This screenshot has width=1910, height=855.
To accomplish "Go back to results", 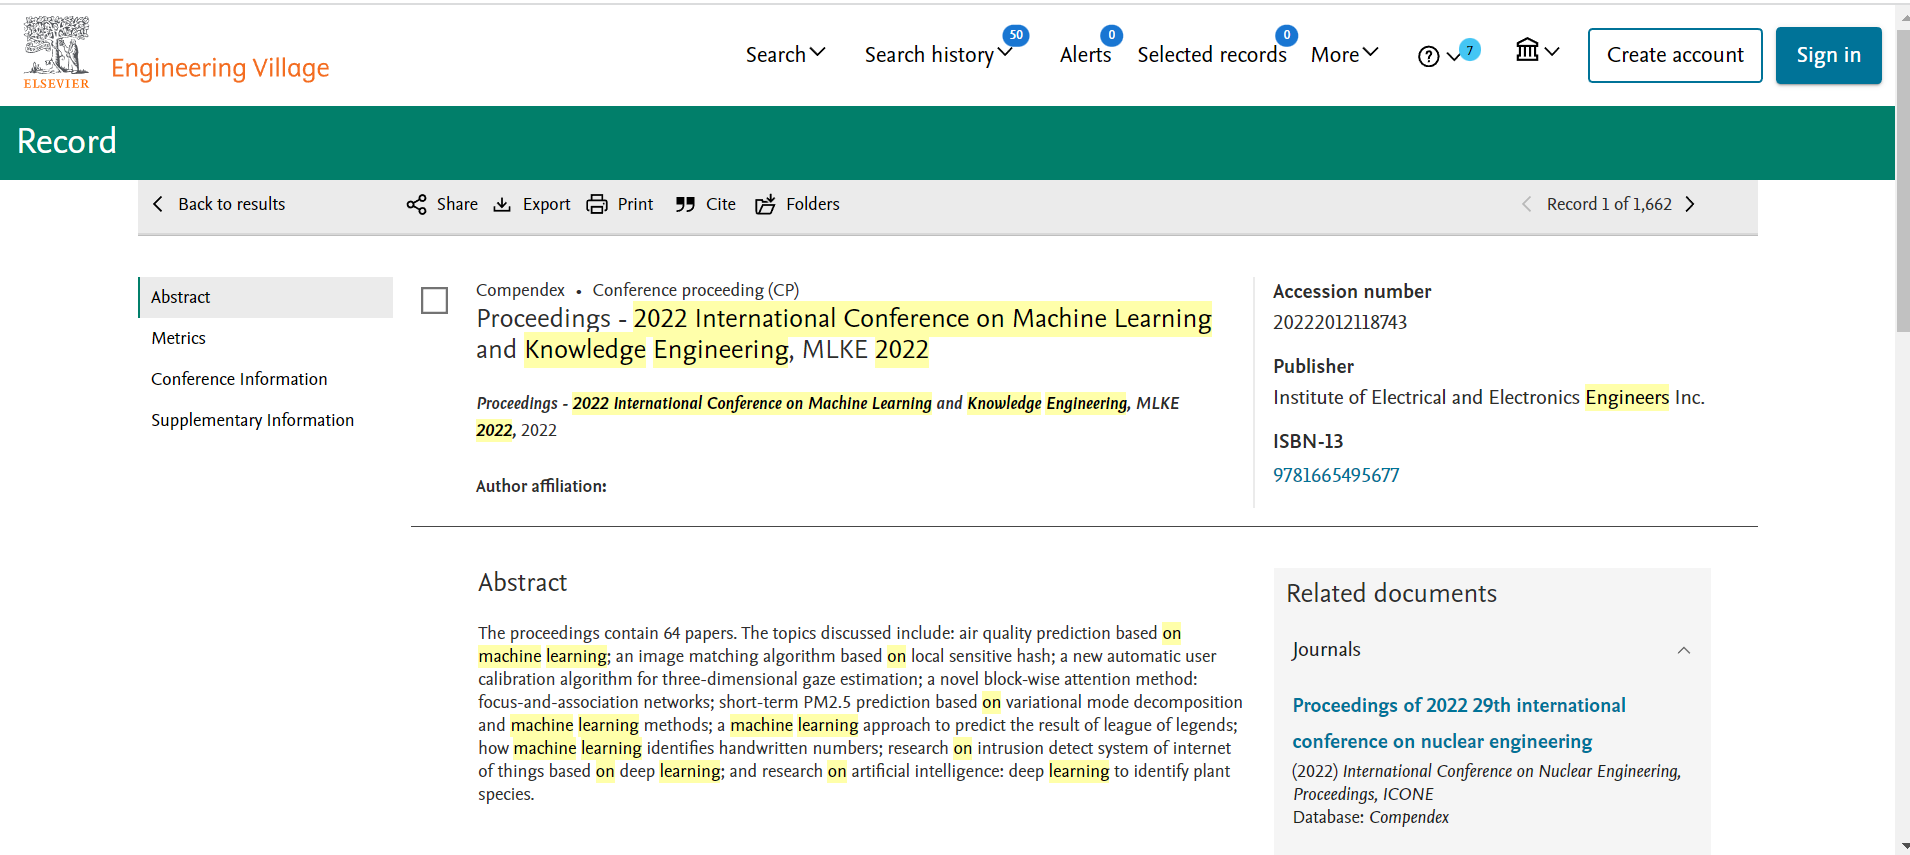I will (x=219, y=204).
